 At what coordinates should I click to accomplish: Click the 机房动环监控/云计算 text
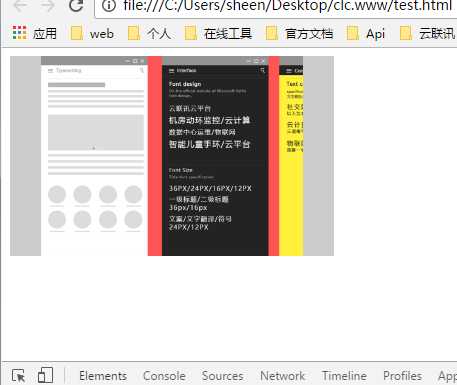tap(209, 120)
